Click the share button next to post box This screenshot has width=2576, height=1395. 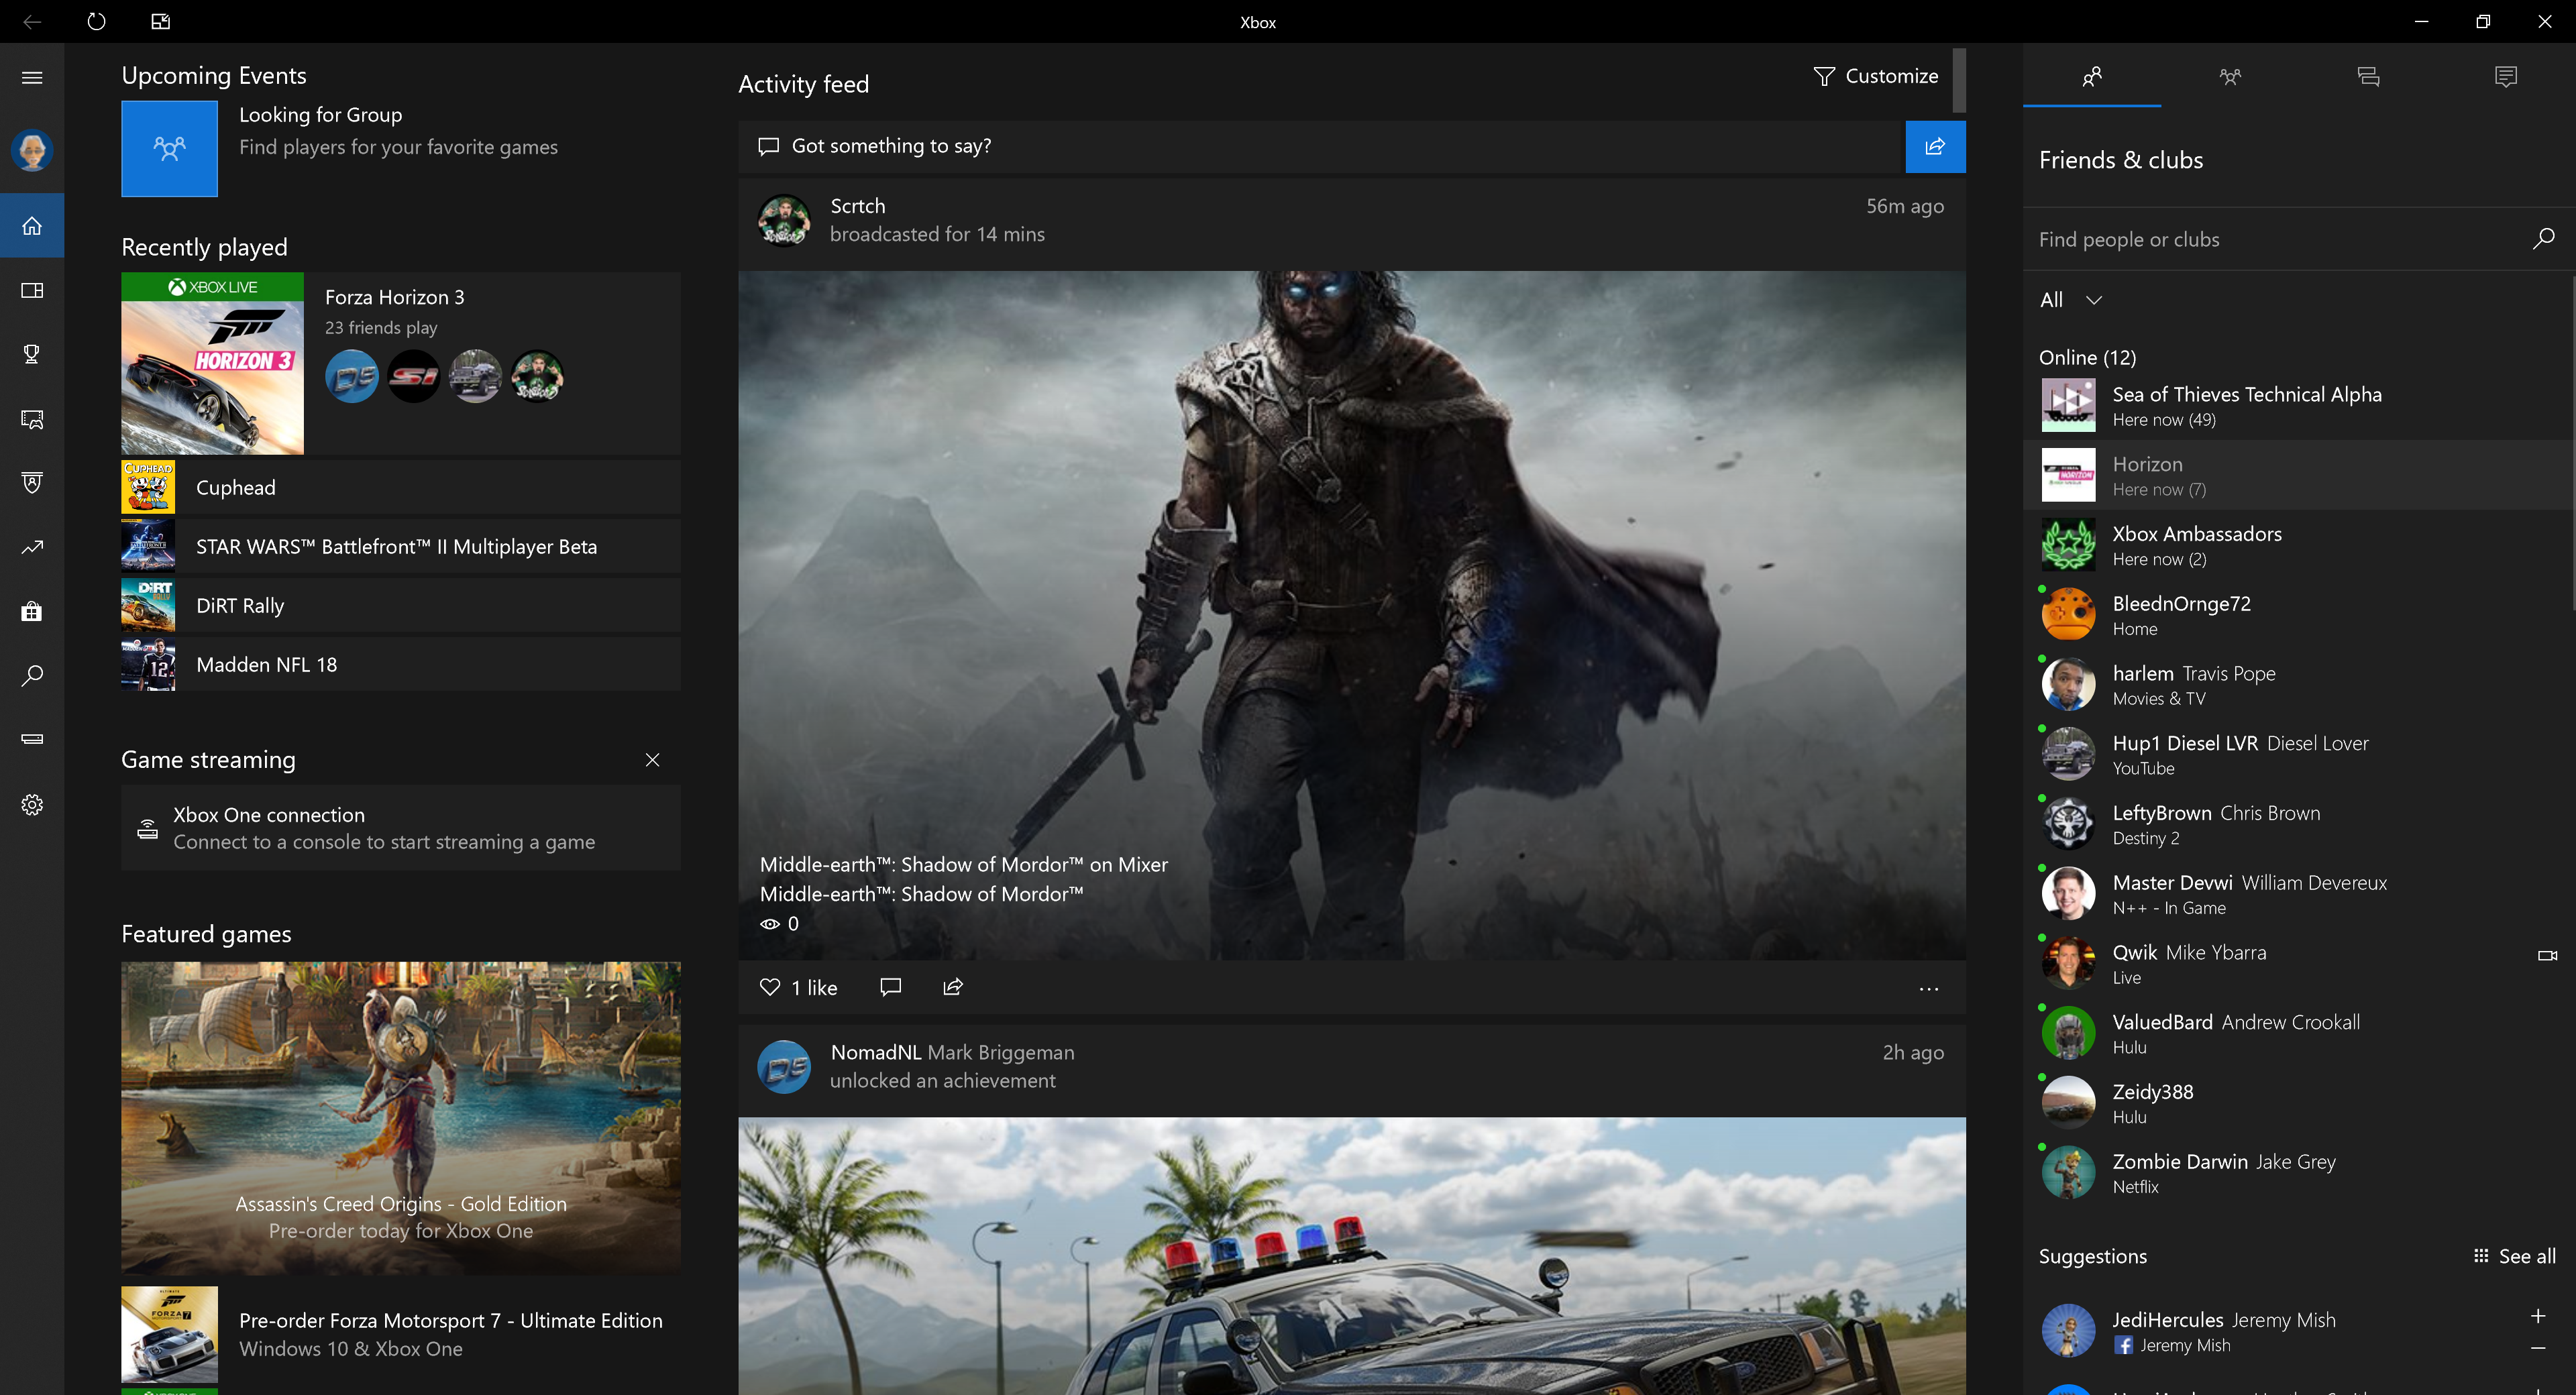point(1935,146)
